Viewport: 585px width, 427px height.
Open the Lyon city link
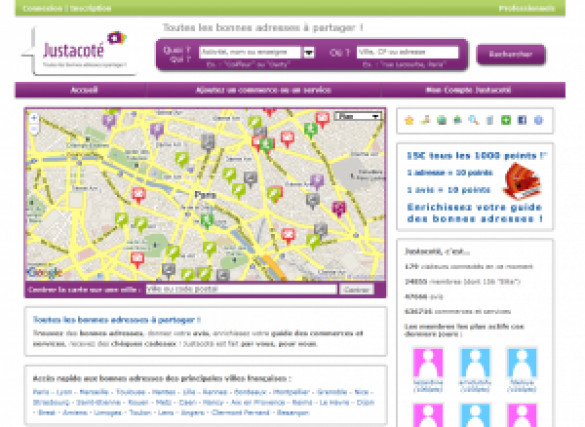[64, 392]
